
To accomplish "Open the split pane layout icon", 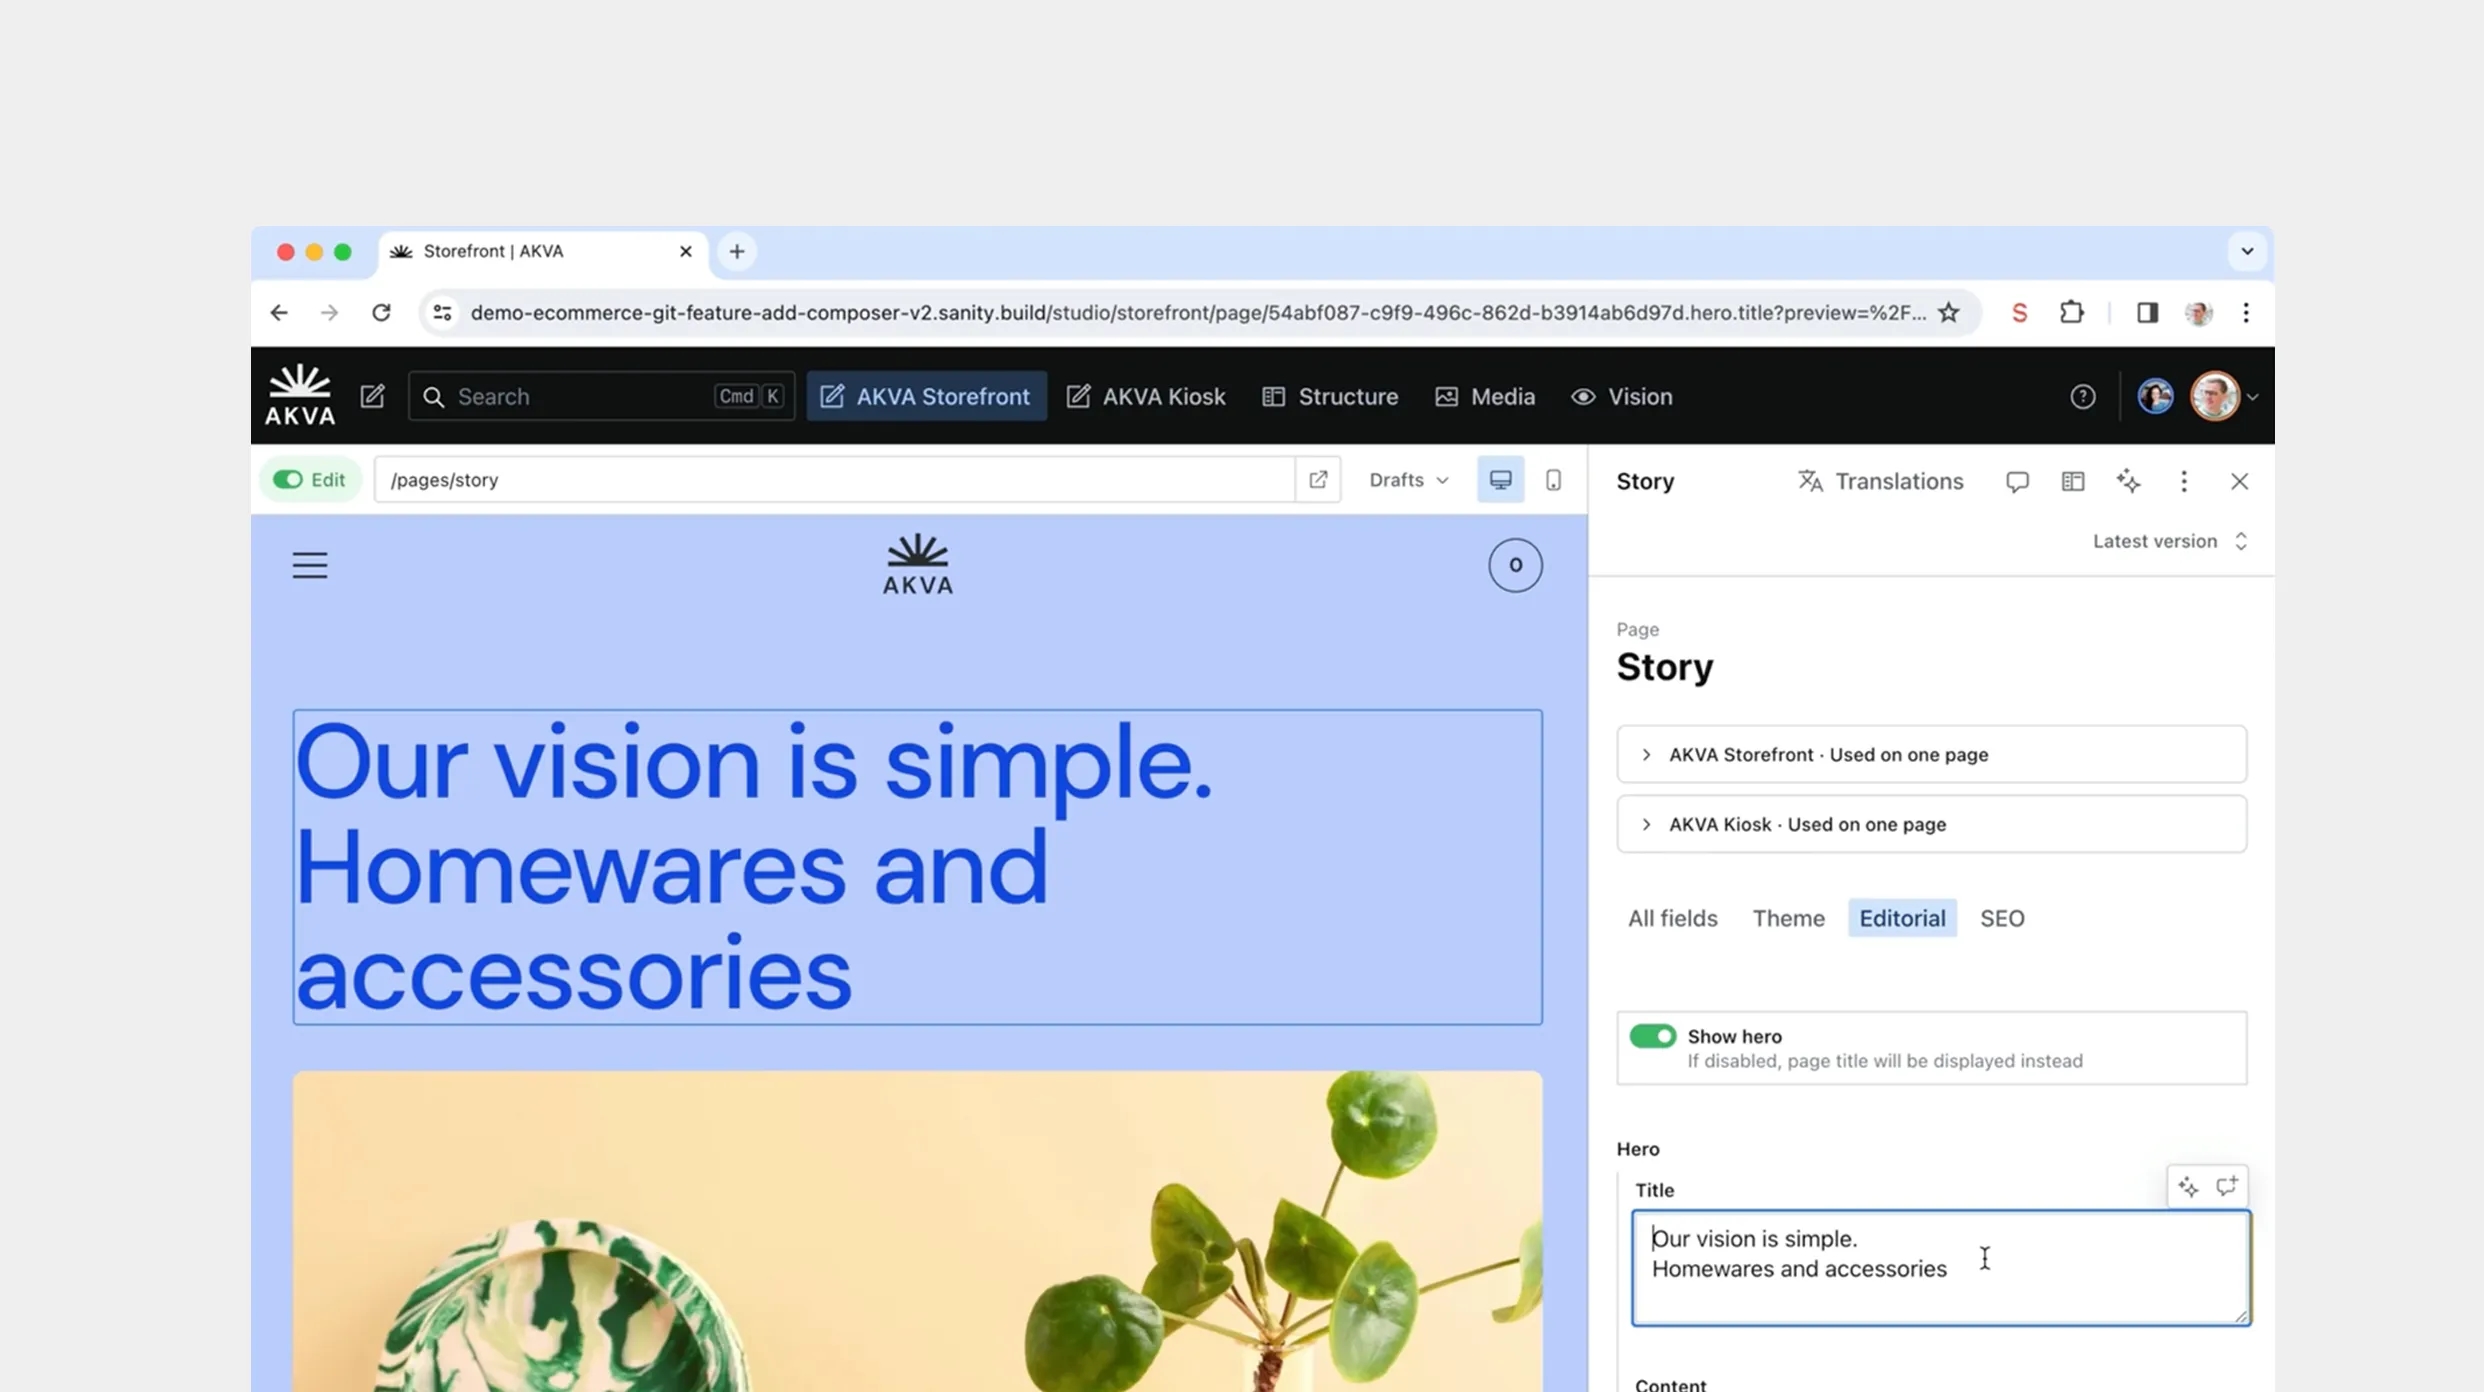I will (2073, 482).
